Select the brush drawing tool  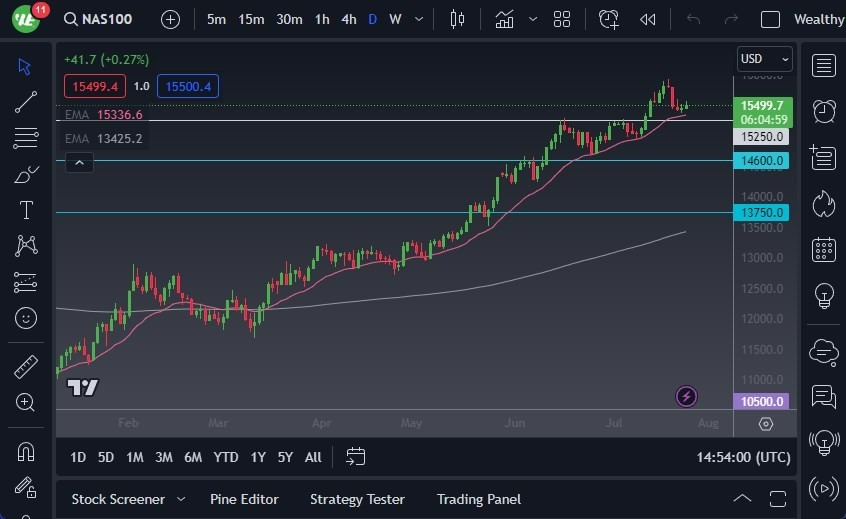pos(25,174)
